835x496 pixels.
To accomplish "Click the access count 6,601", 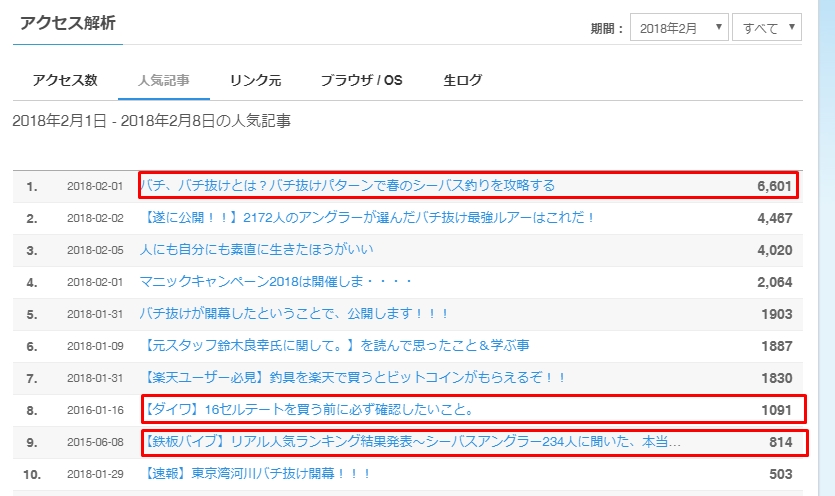I will [775, 186].
